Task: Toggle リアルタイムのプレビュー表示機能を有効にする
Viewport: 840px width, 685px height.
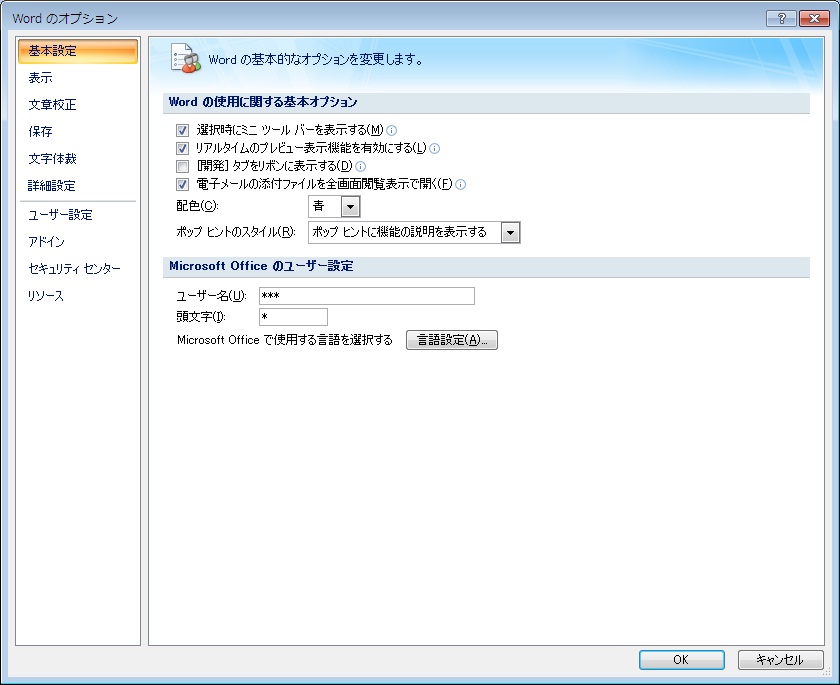Action: point(184,148)
